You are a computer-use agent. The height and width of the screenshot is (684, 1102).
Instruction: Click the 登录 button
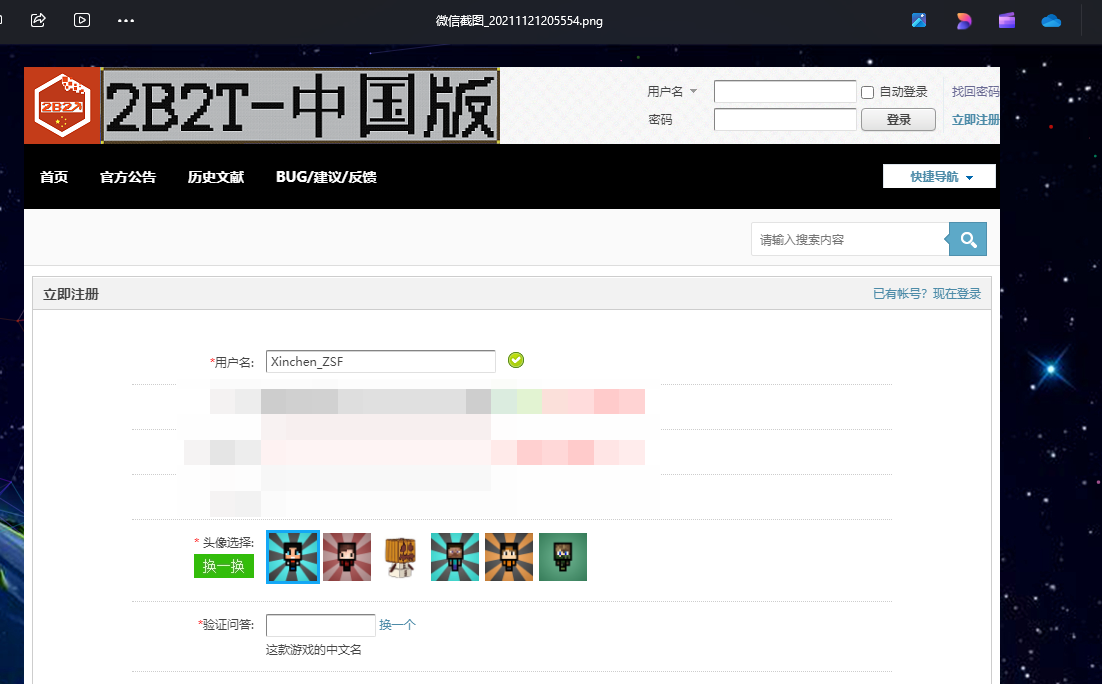[898, 120]
